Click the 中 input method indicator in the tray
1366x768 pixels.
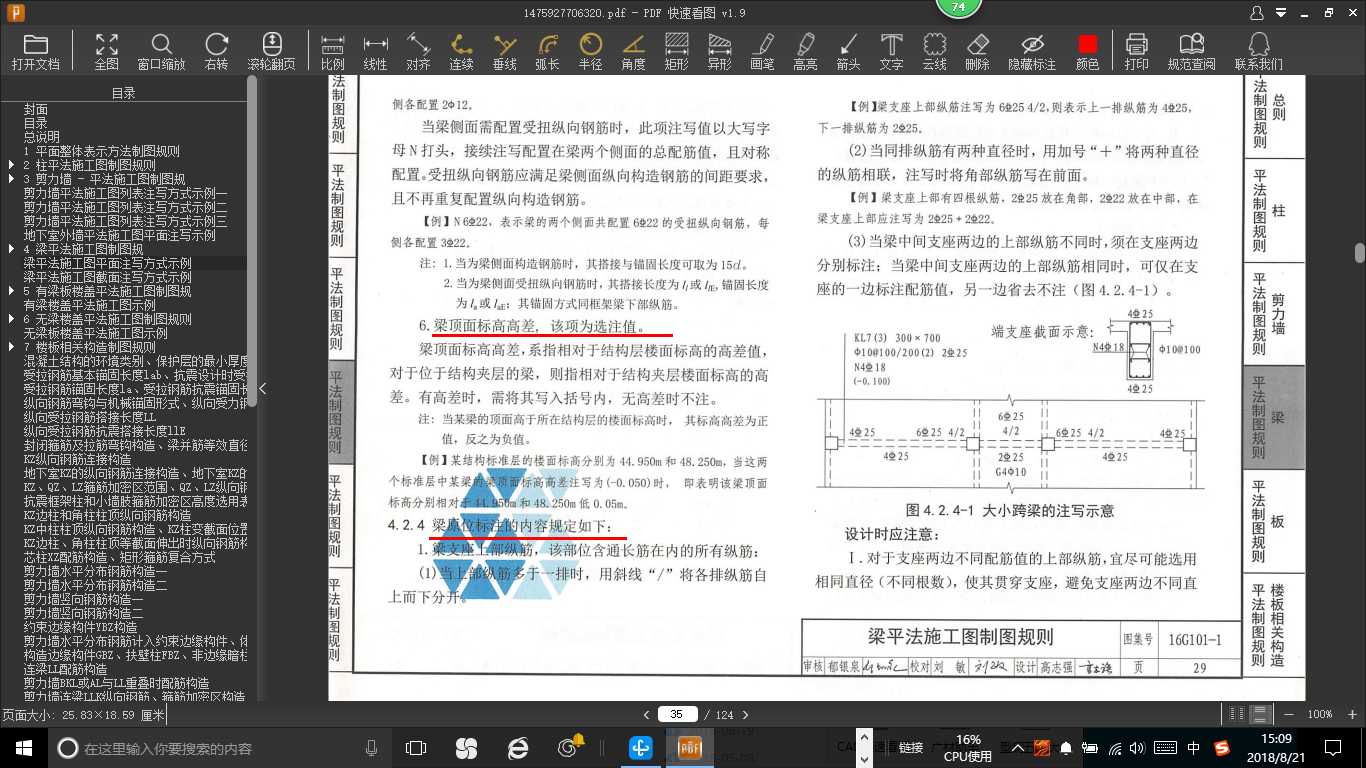1194,748
